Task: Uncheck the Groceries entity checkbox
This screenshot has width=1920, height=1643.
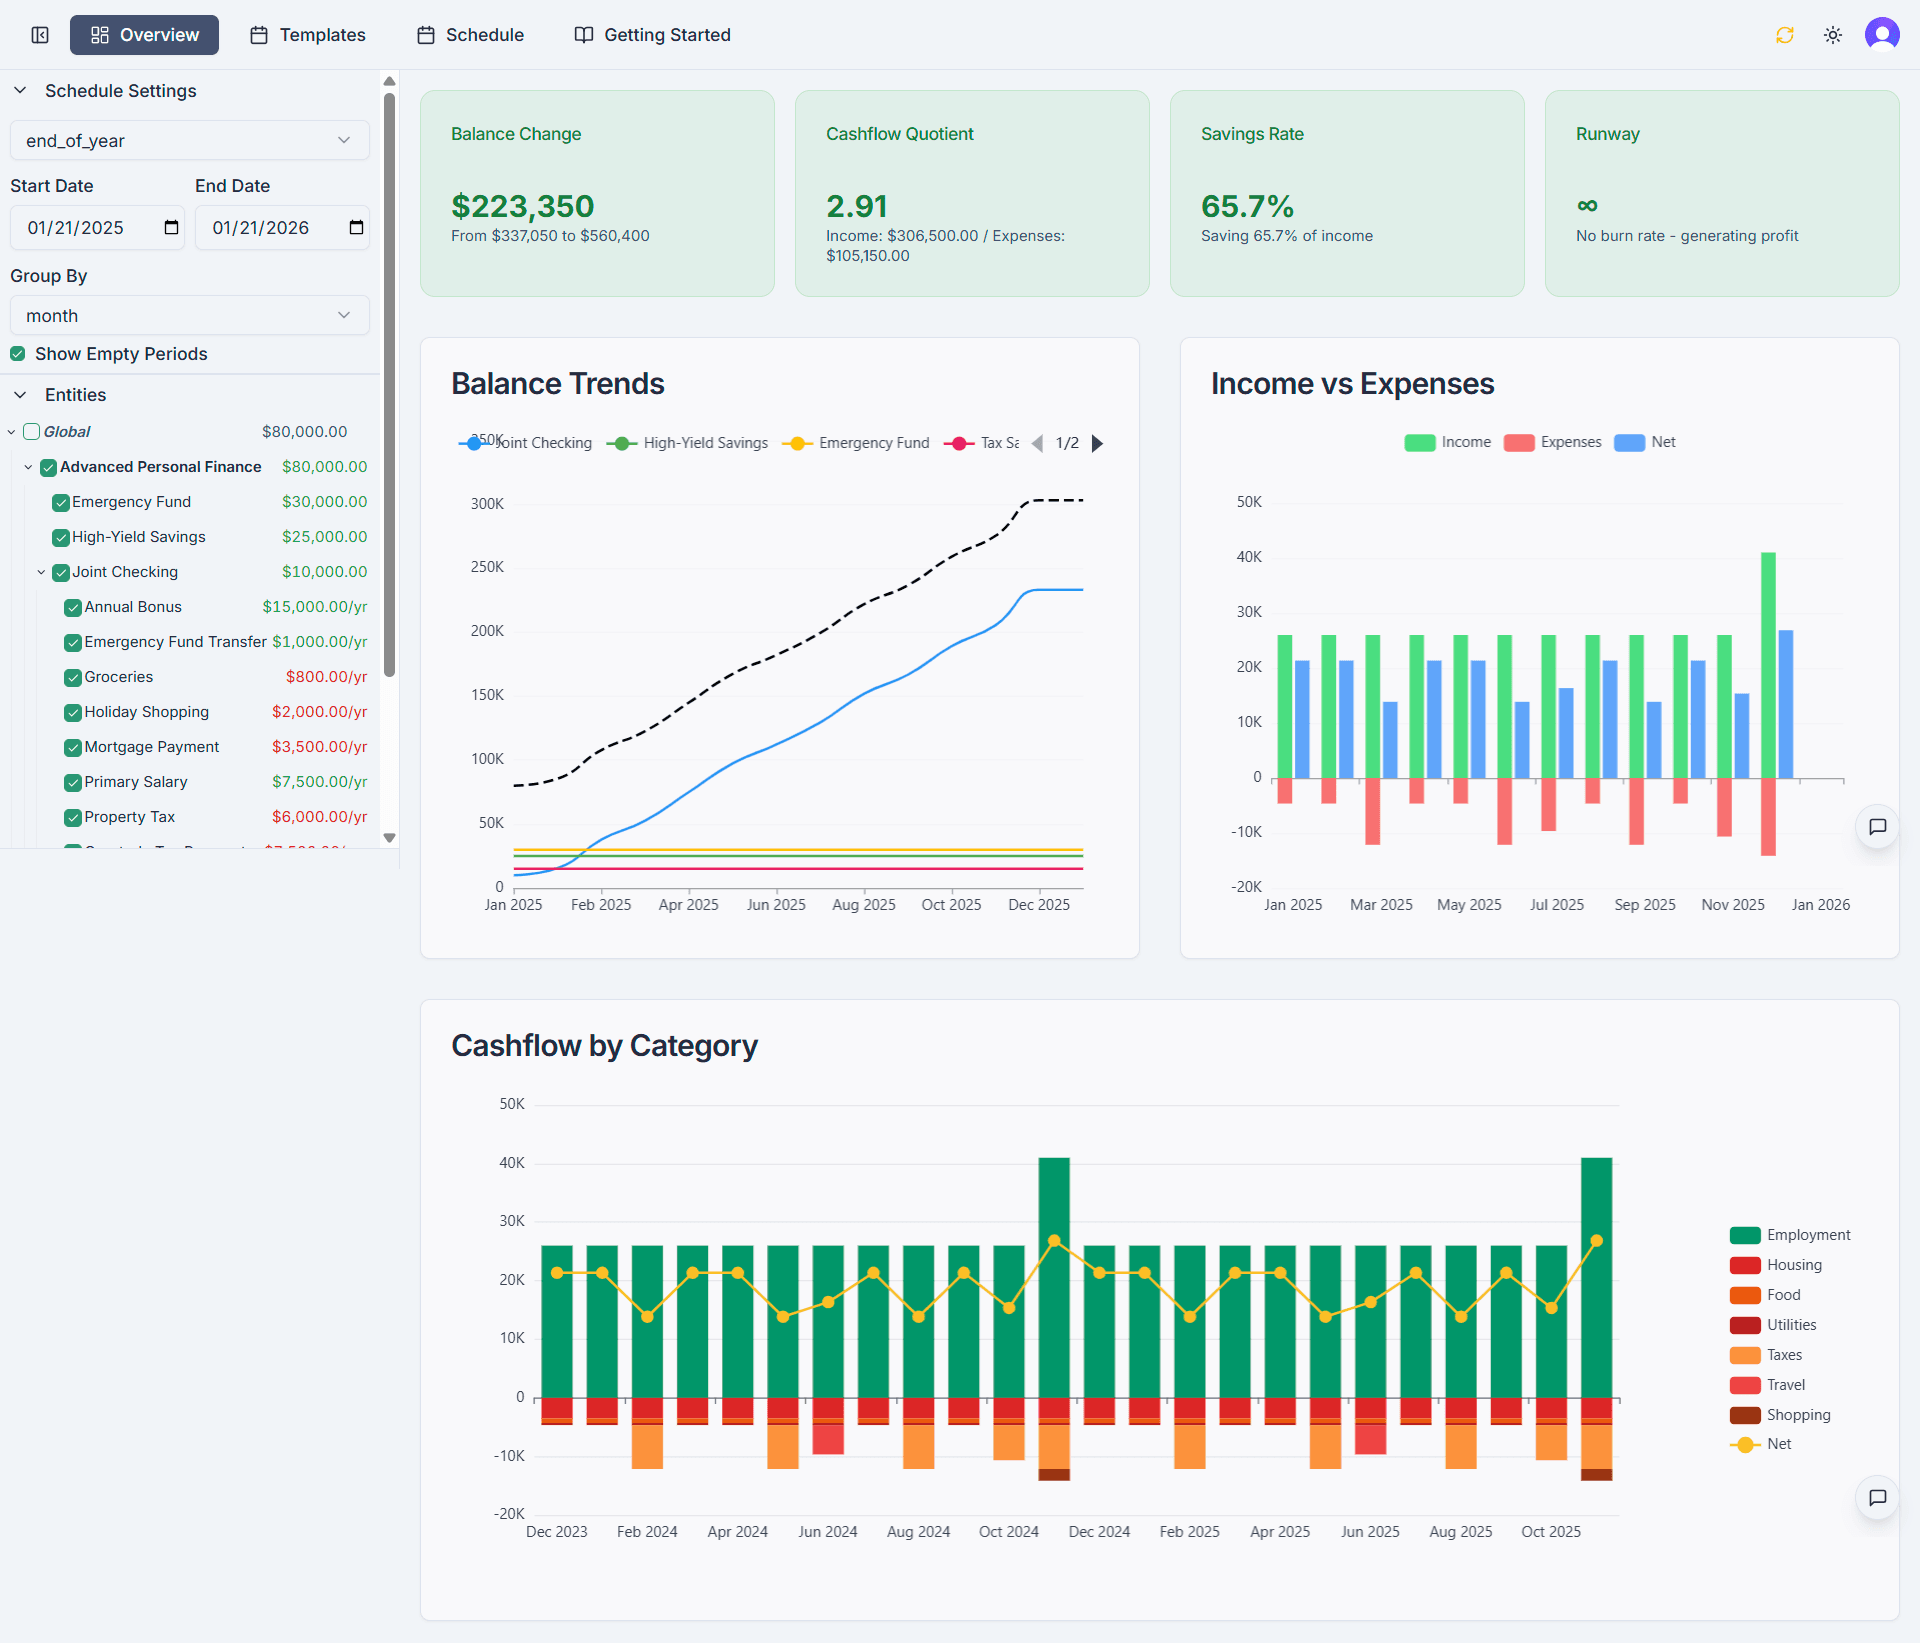Action: pos(73,677)
